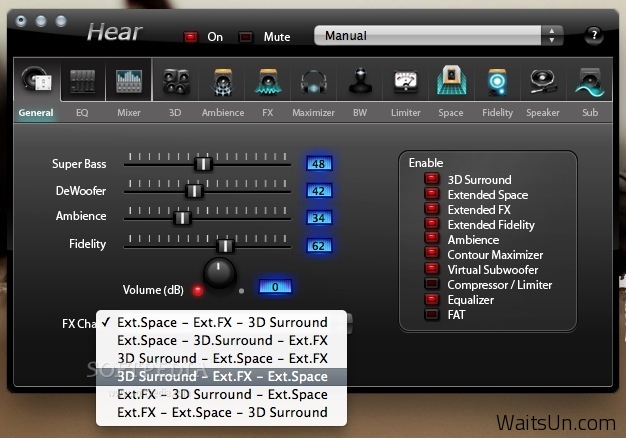Click the Ambience value field 34
Viewport: 626px width, 438px height.
coord(319,218)
